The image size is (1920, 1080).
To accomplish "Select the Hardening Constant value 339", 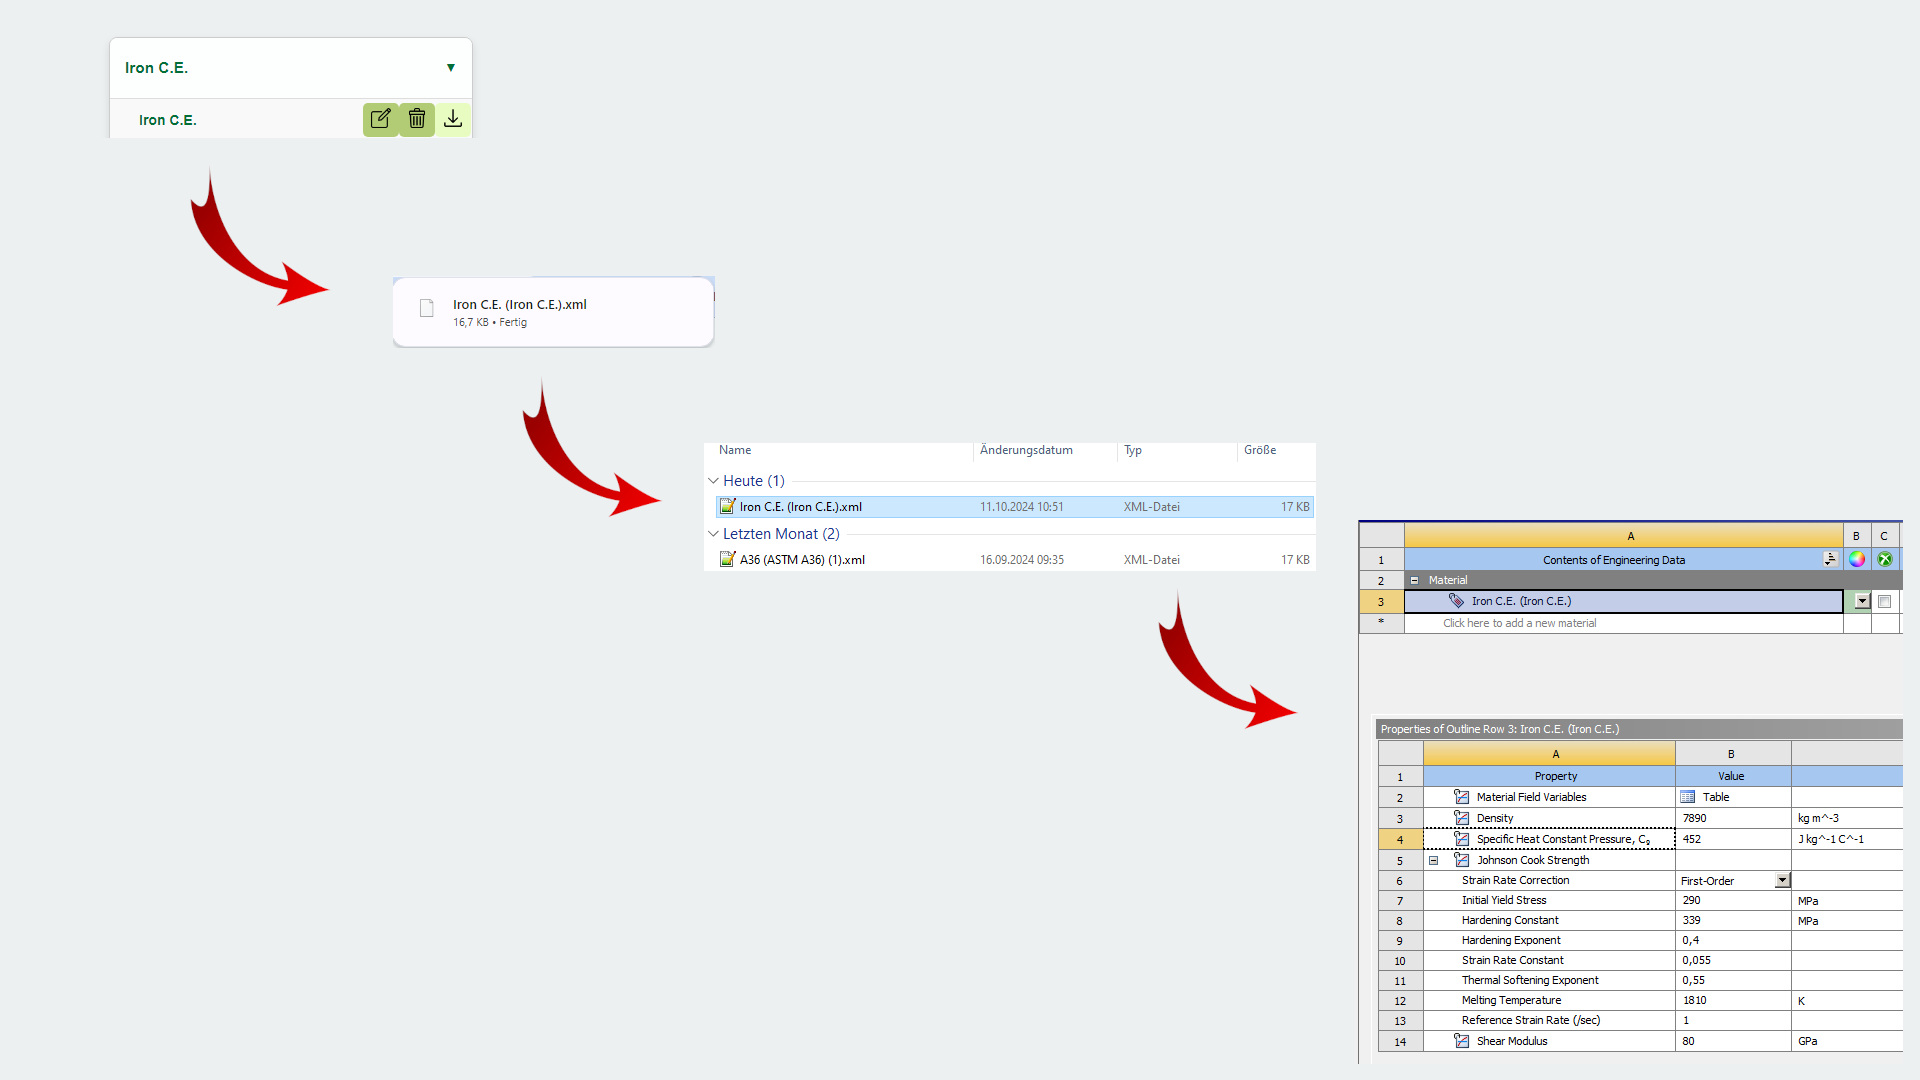I will [x=1733, y=921].
